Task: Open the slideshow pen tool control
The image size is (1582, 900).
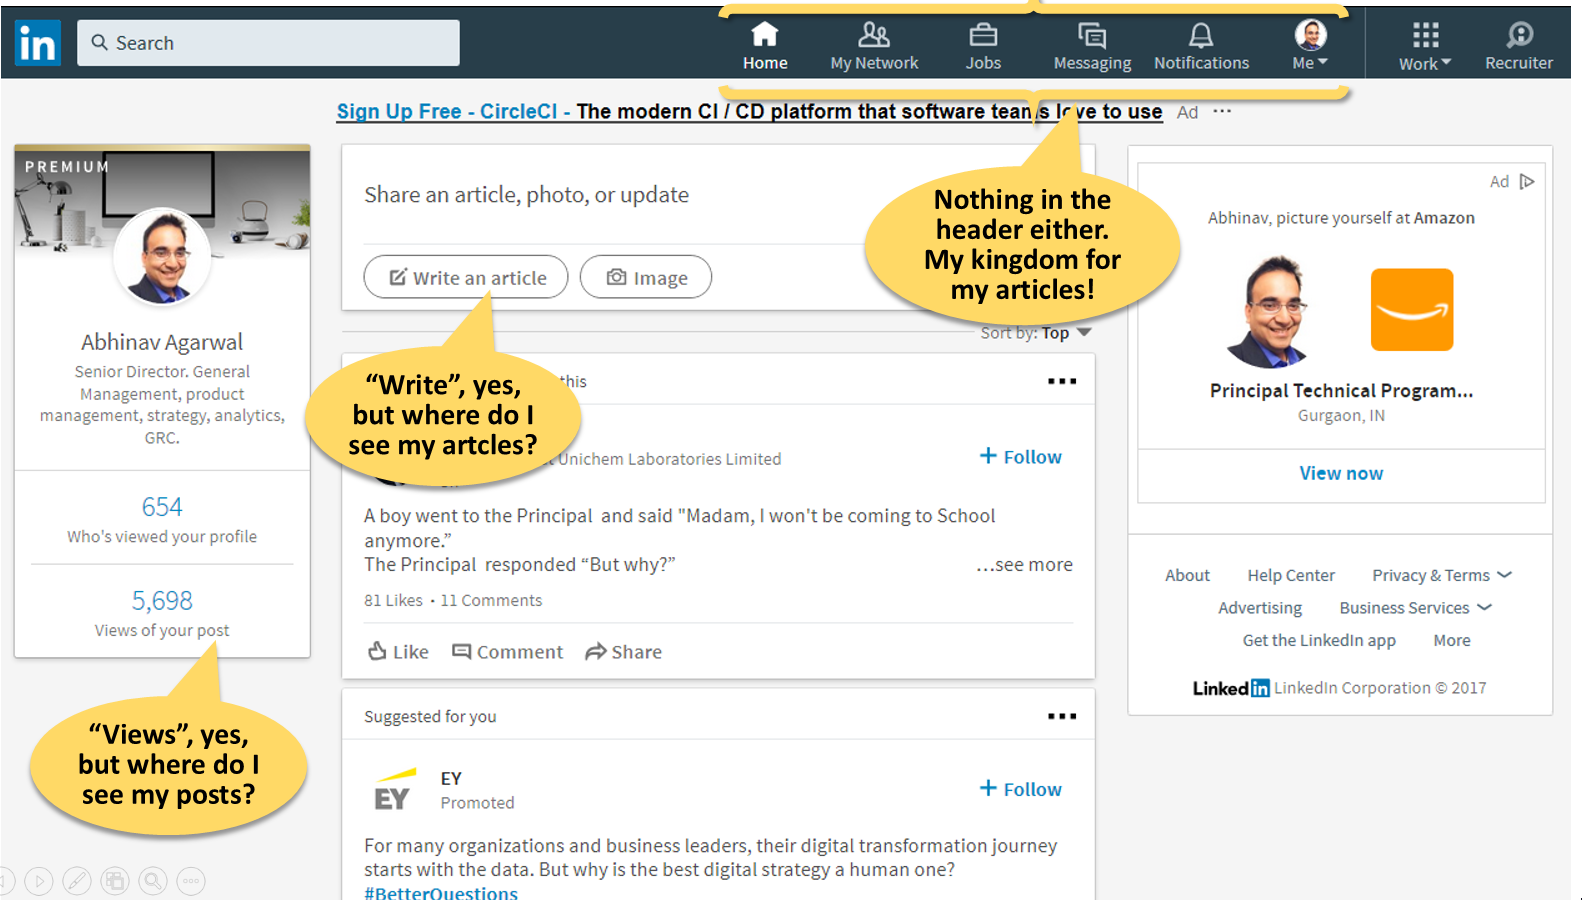Action: (77, 881)
